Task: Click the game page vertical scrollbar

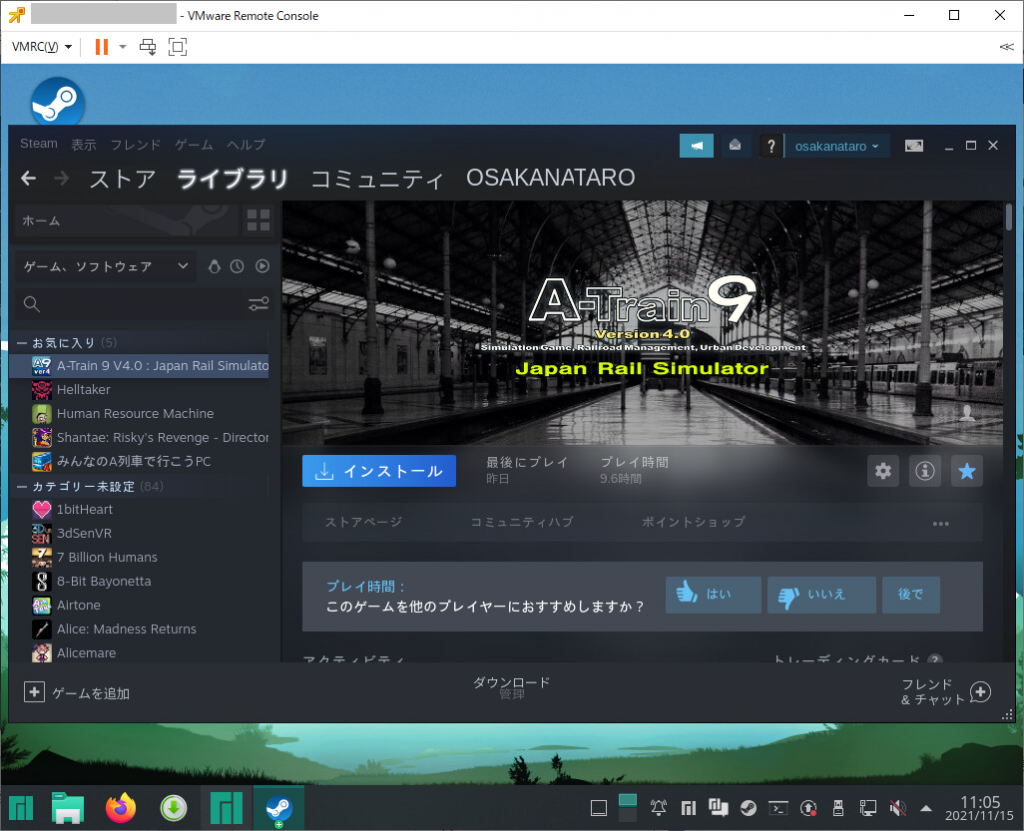Action: (x=1009, y=217)
